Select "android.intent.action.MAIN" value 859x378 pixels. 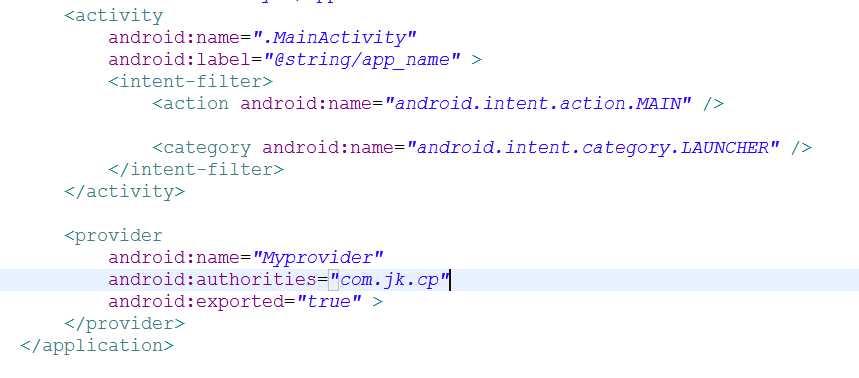point(538,104)
